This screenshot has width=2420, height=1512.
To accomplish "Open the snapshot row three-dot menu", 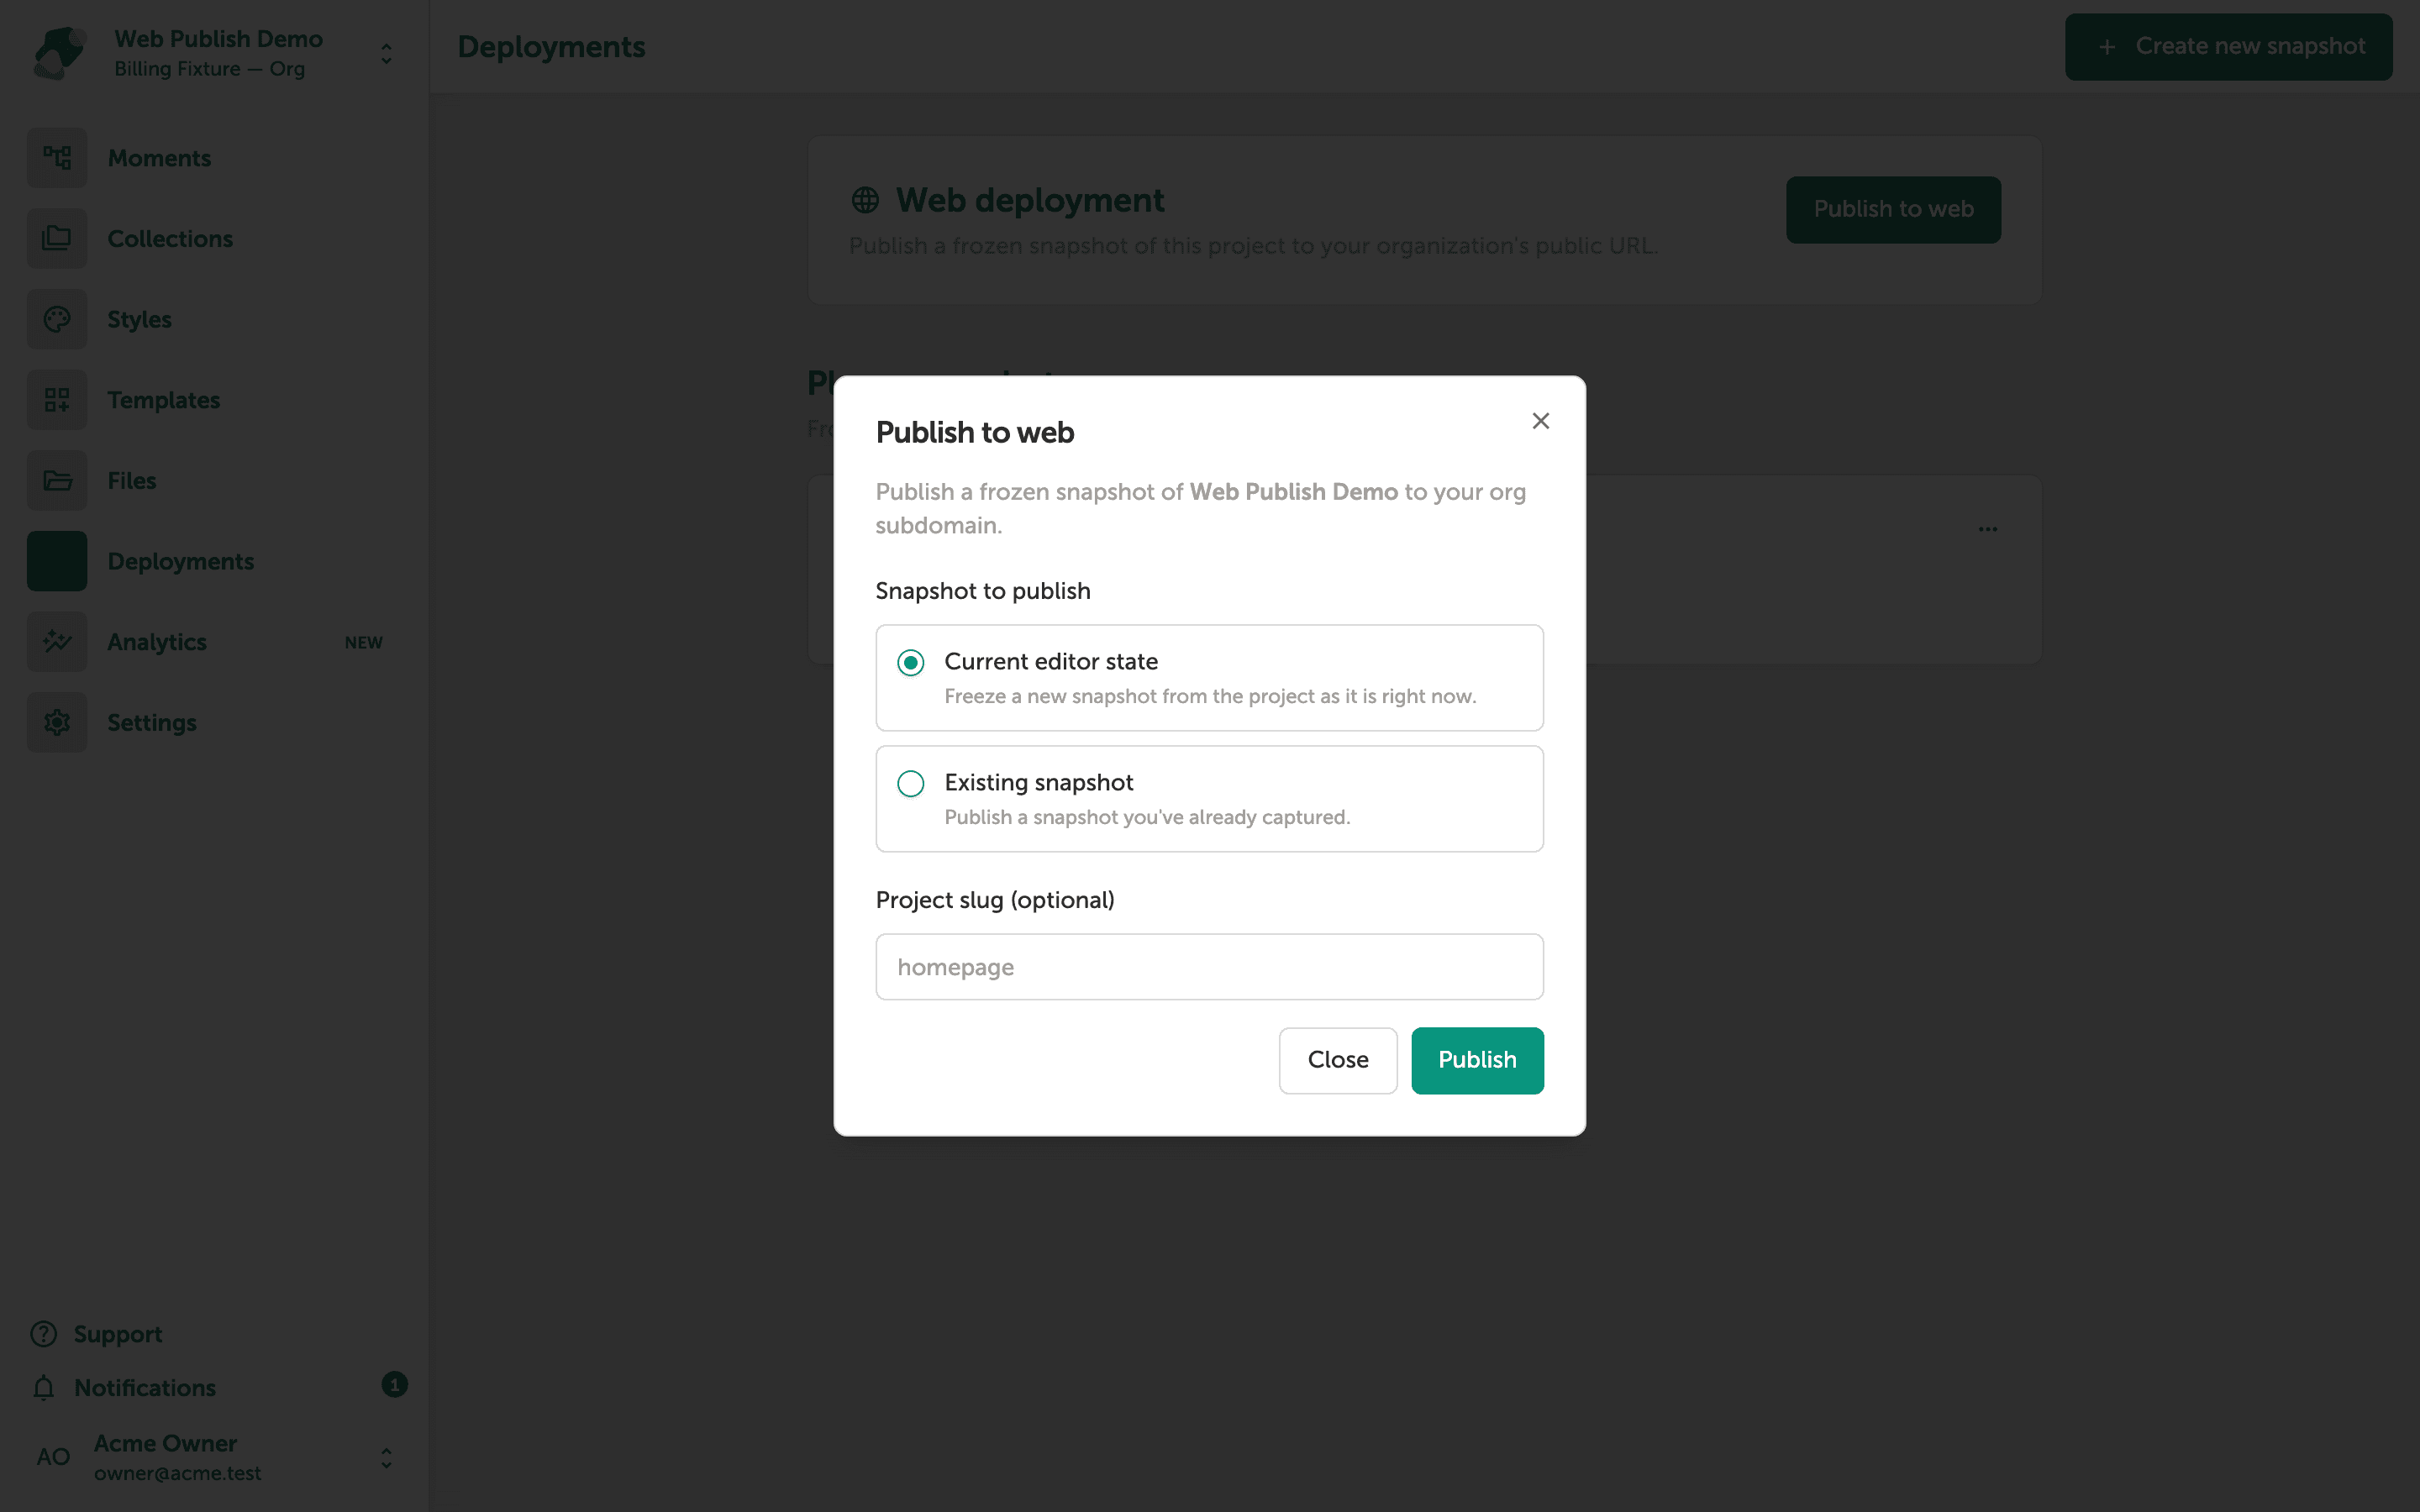I will [1987, 529].
